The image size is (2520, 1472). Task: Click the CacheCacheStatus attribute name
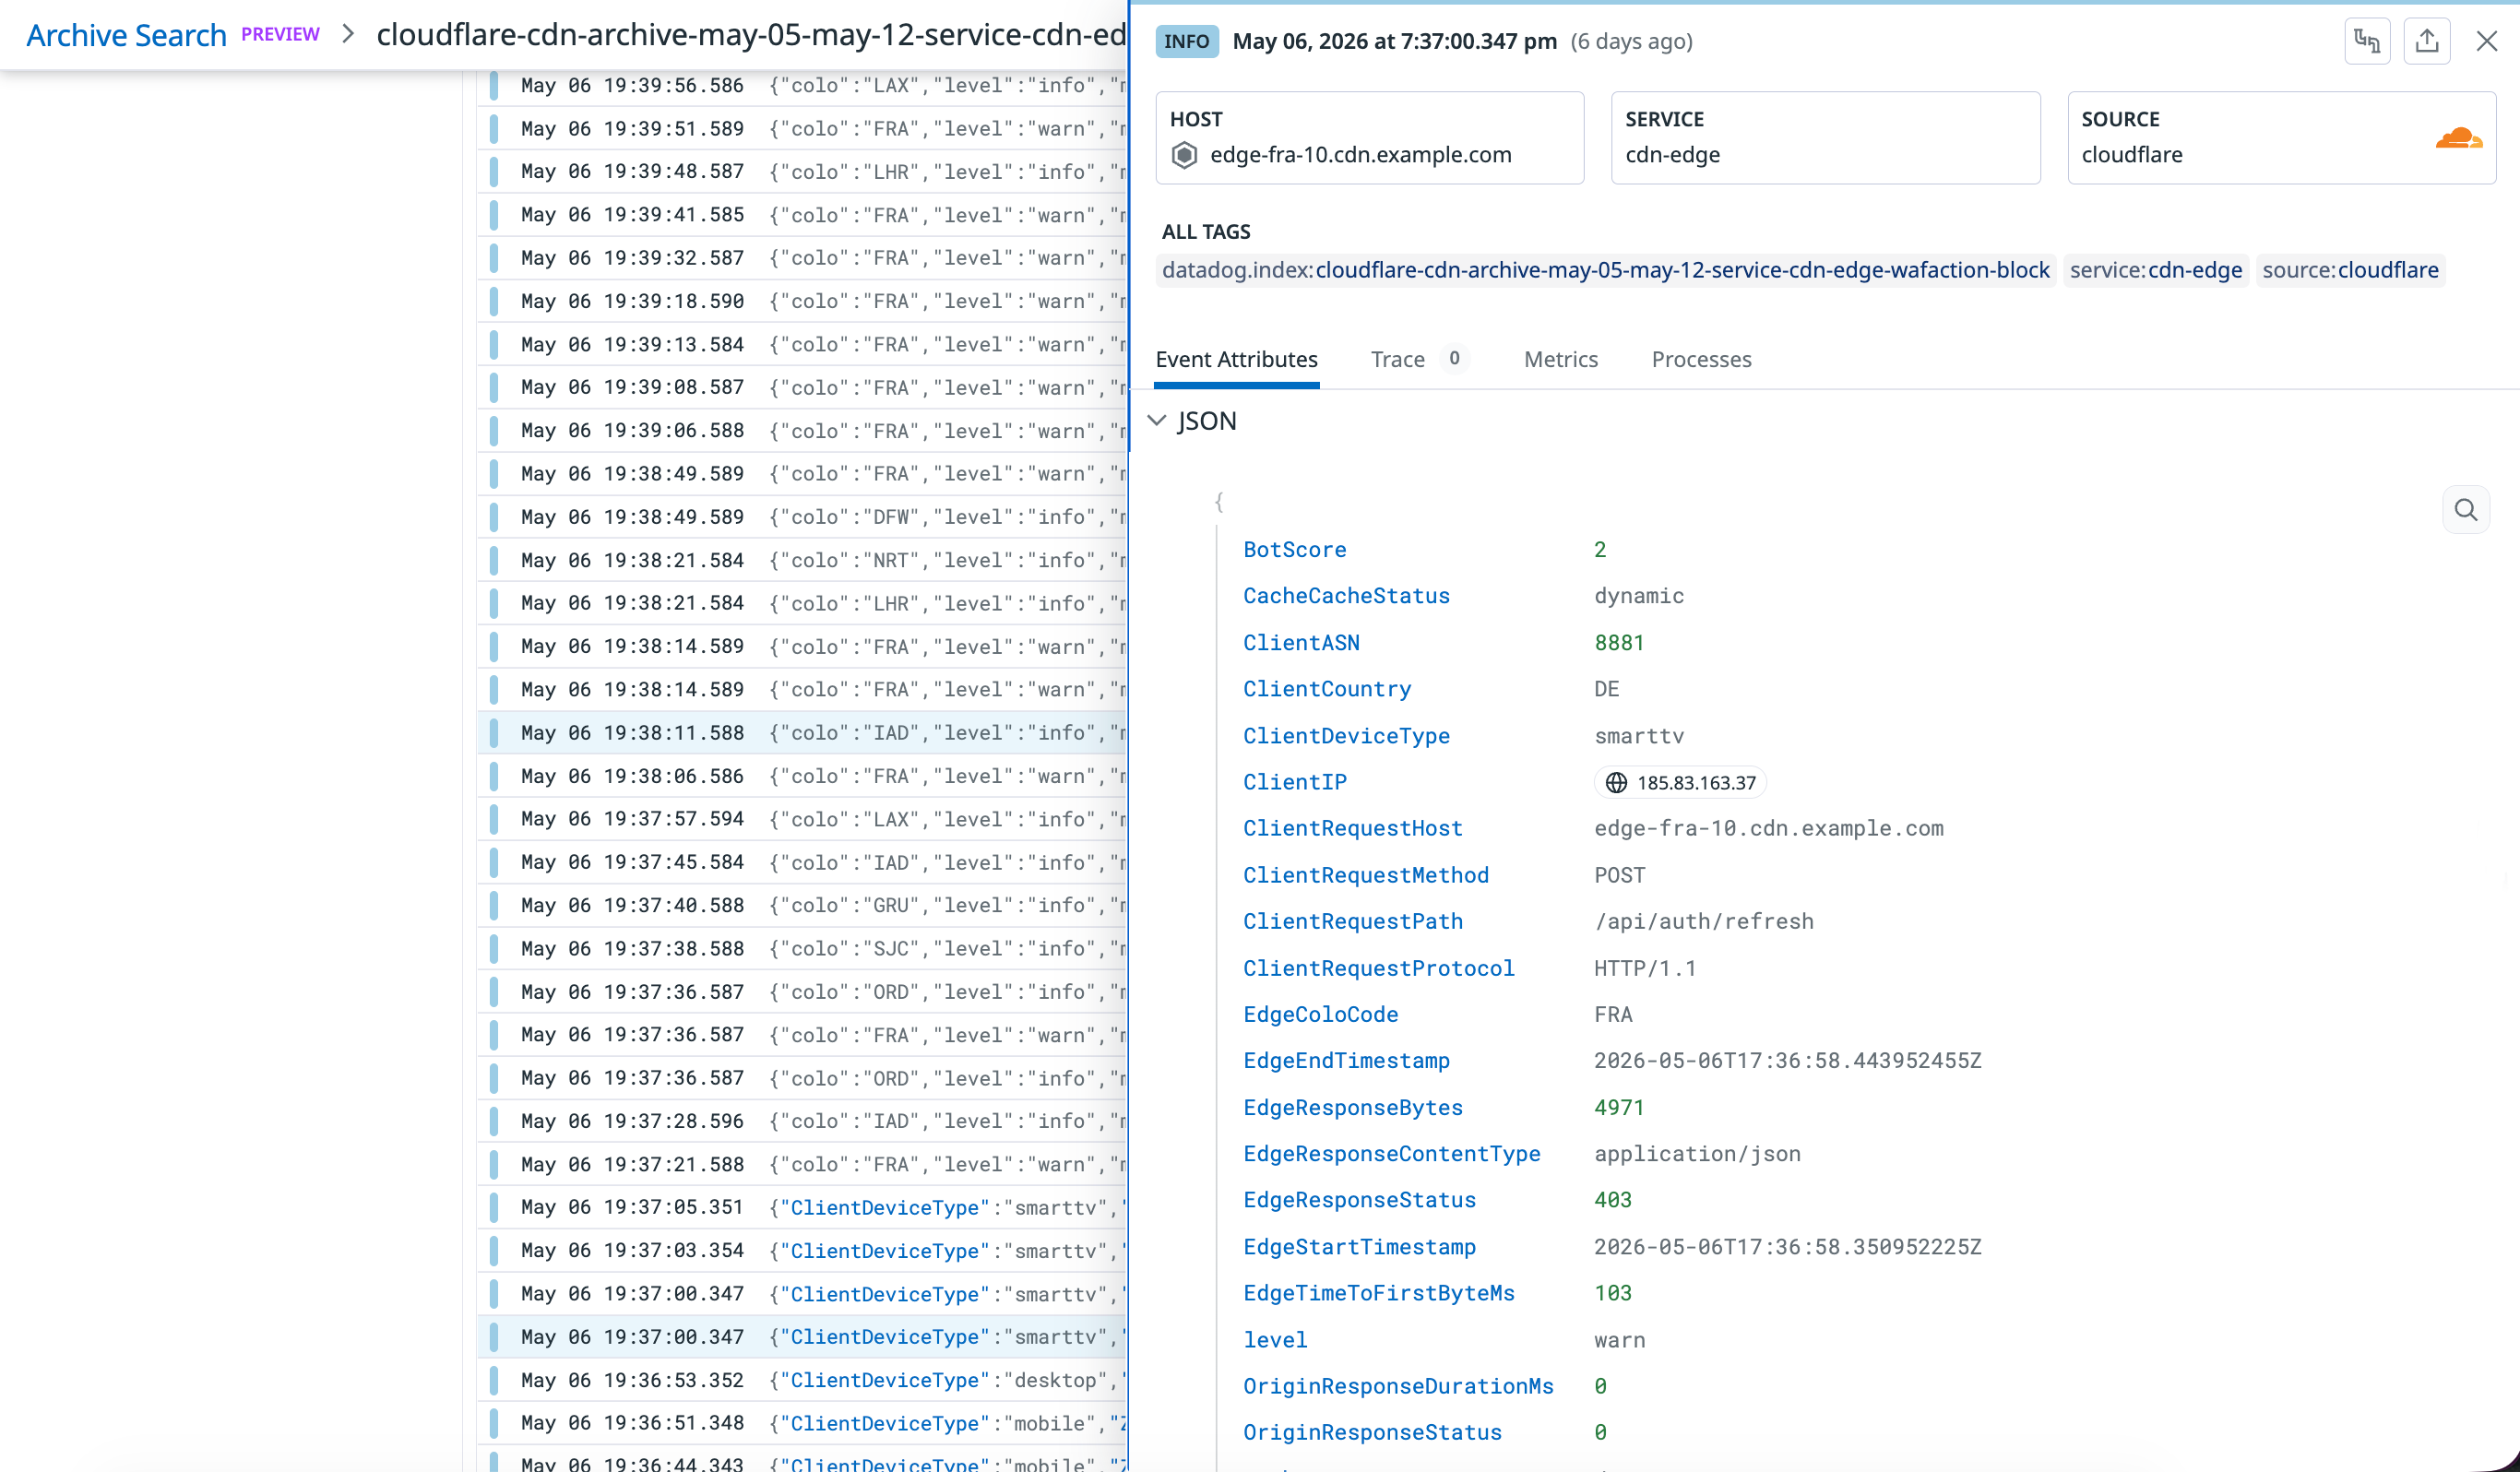point(1346,596)
